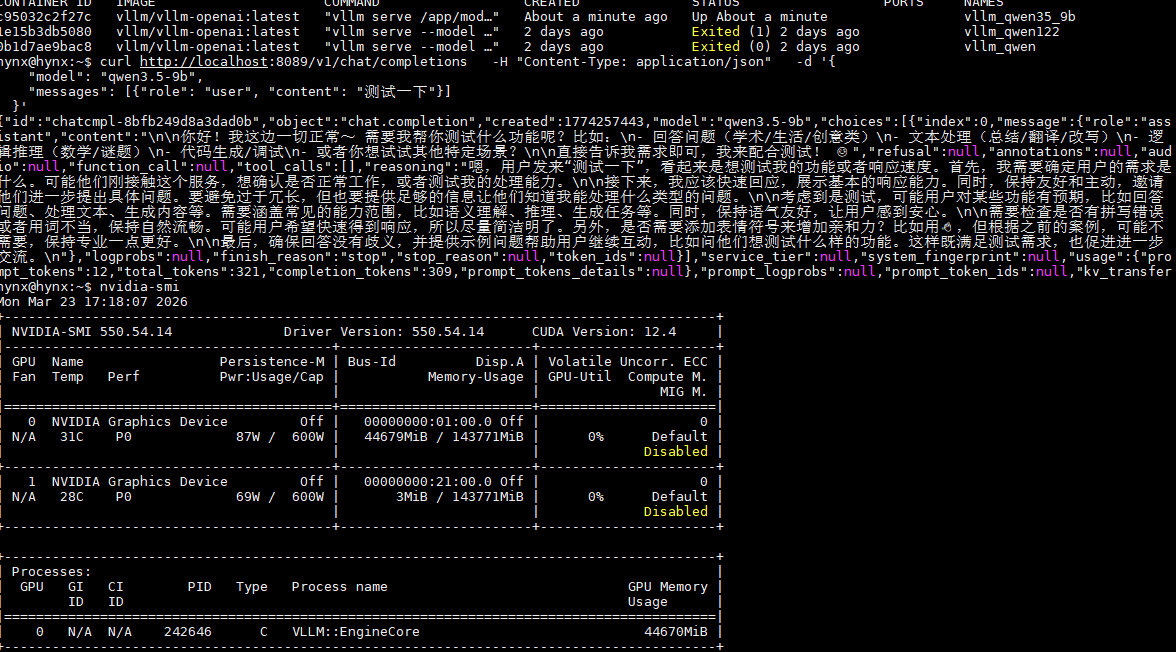Click the '"model": "qwen3.5-9b"' request line
Image resolution: width=1176 pixels, height=652 pixels.
(x=116, y=77)
